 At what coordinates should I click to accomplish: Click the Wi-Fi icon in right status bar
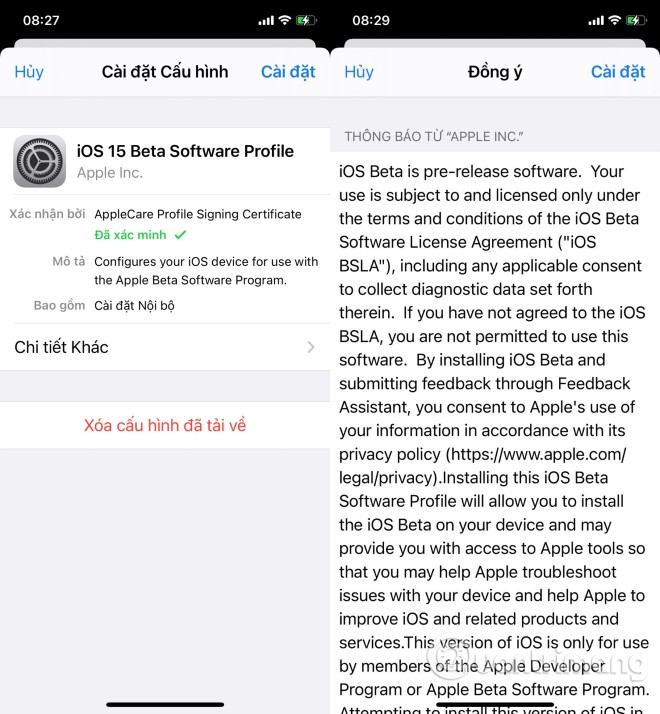point(614,20)
